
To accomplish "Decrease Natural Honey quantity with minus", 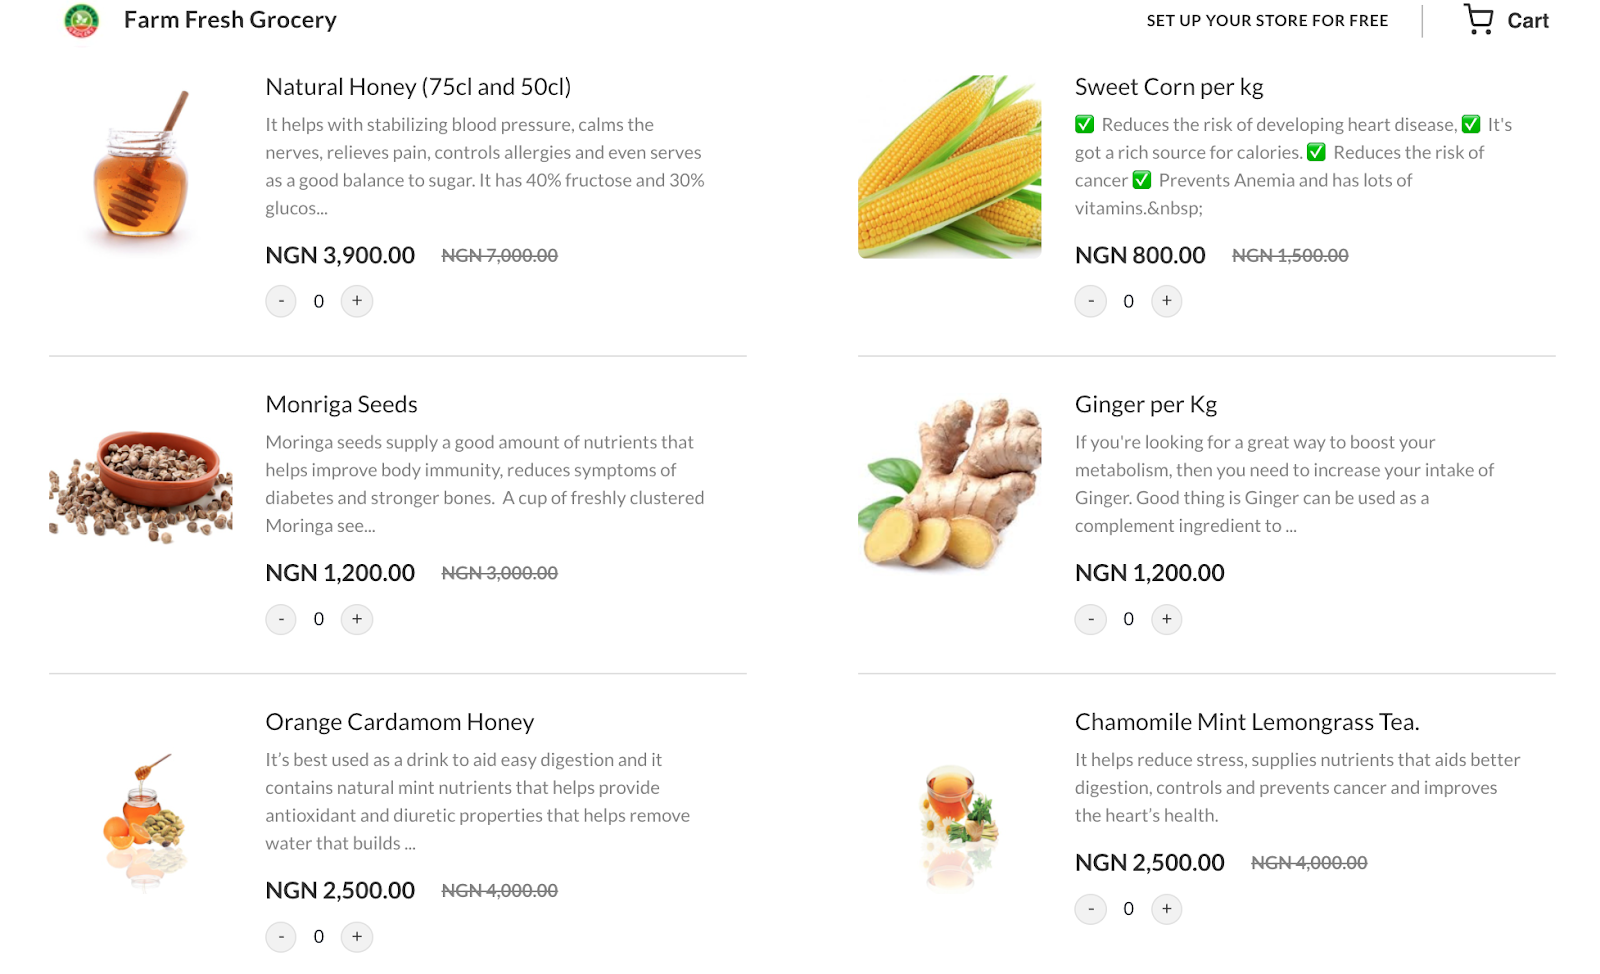I will 281,301.
